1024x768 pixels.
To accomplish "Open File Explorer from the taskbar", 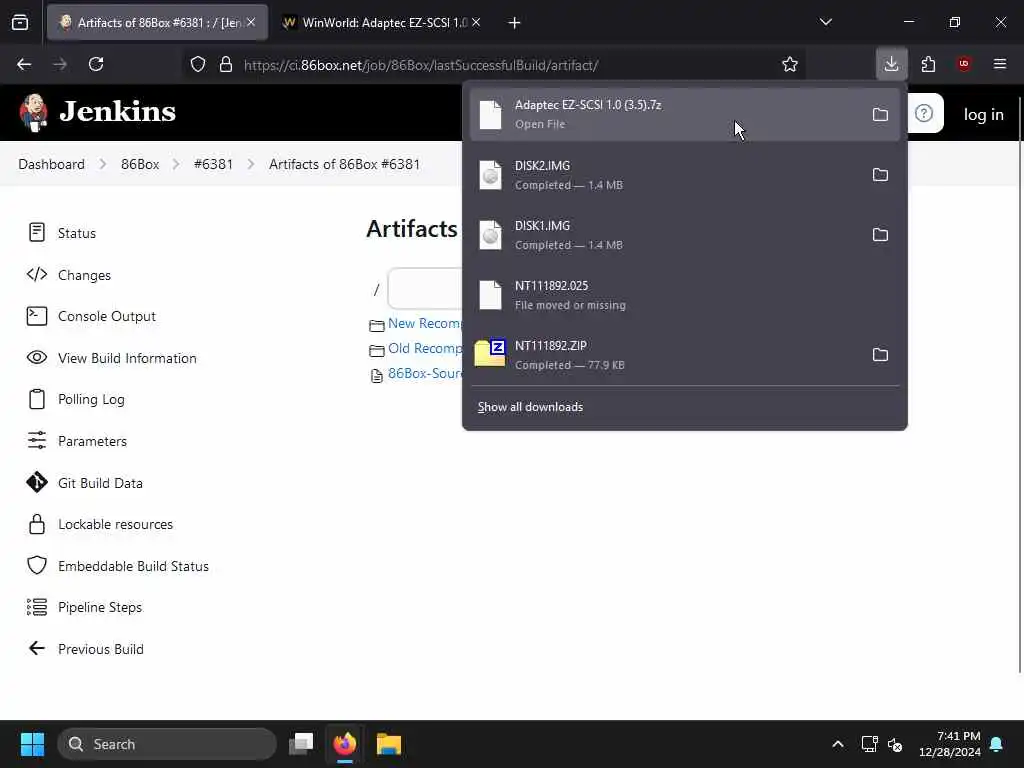I will (x=389, y=744).
